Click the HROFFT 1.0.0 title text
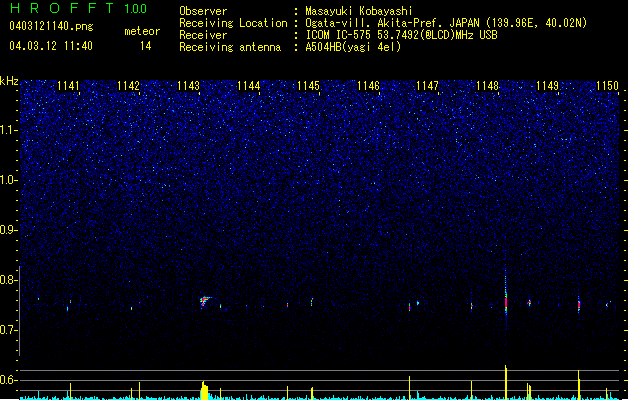629x400 pixels. click(79, 8)
